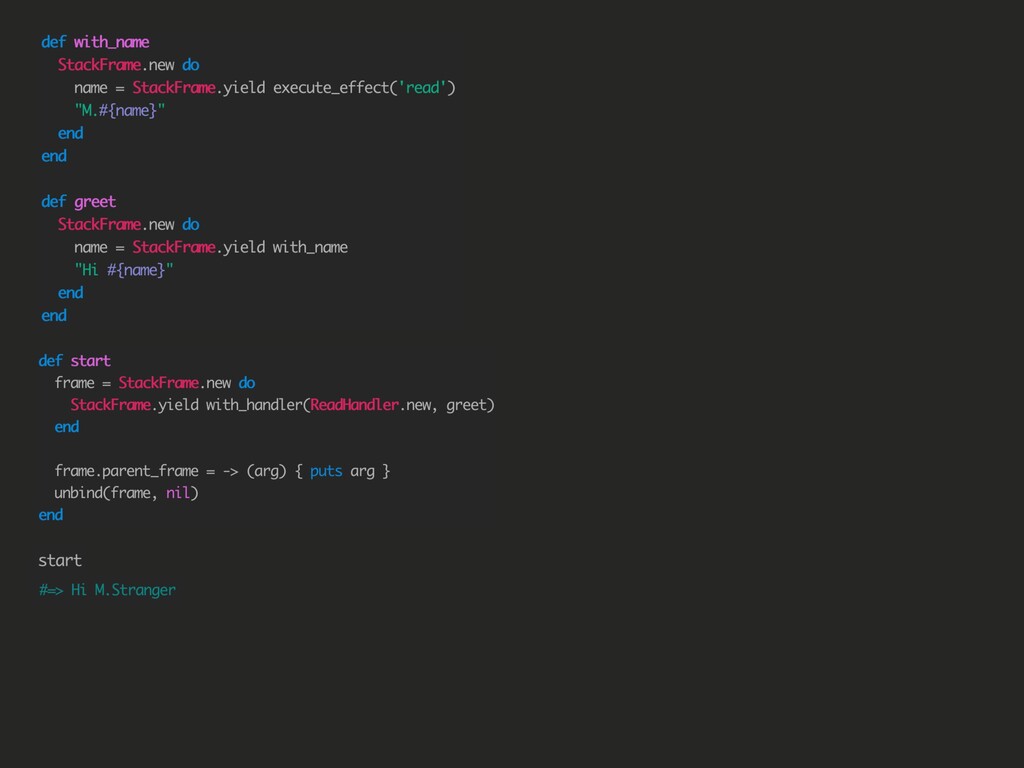Click the ReadHandler class name

click(x=355, y=405)
